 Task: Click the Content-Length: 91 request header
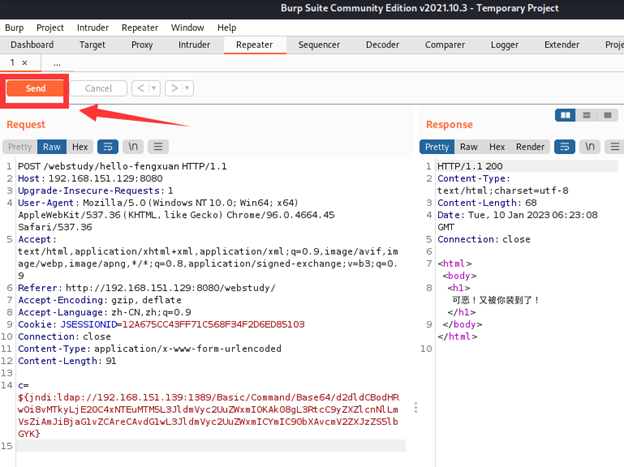coord(67,361)
